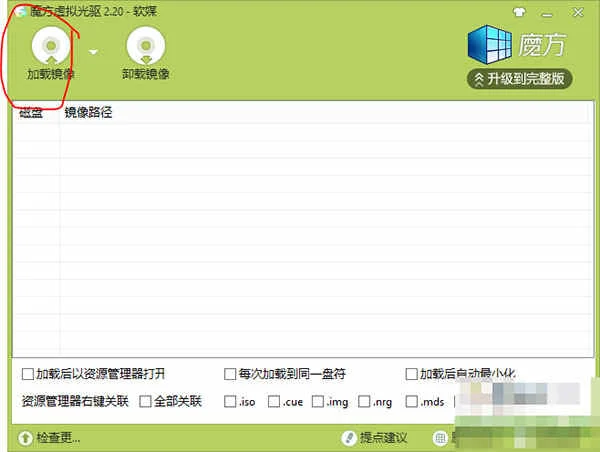Viewport: 600px width, 452px height.
Task: Click the 加载镜像 (load image) disc icon
Action: (51, 46)
